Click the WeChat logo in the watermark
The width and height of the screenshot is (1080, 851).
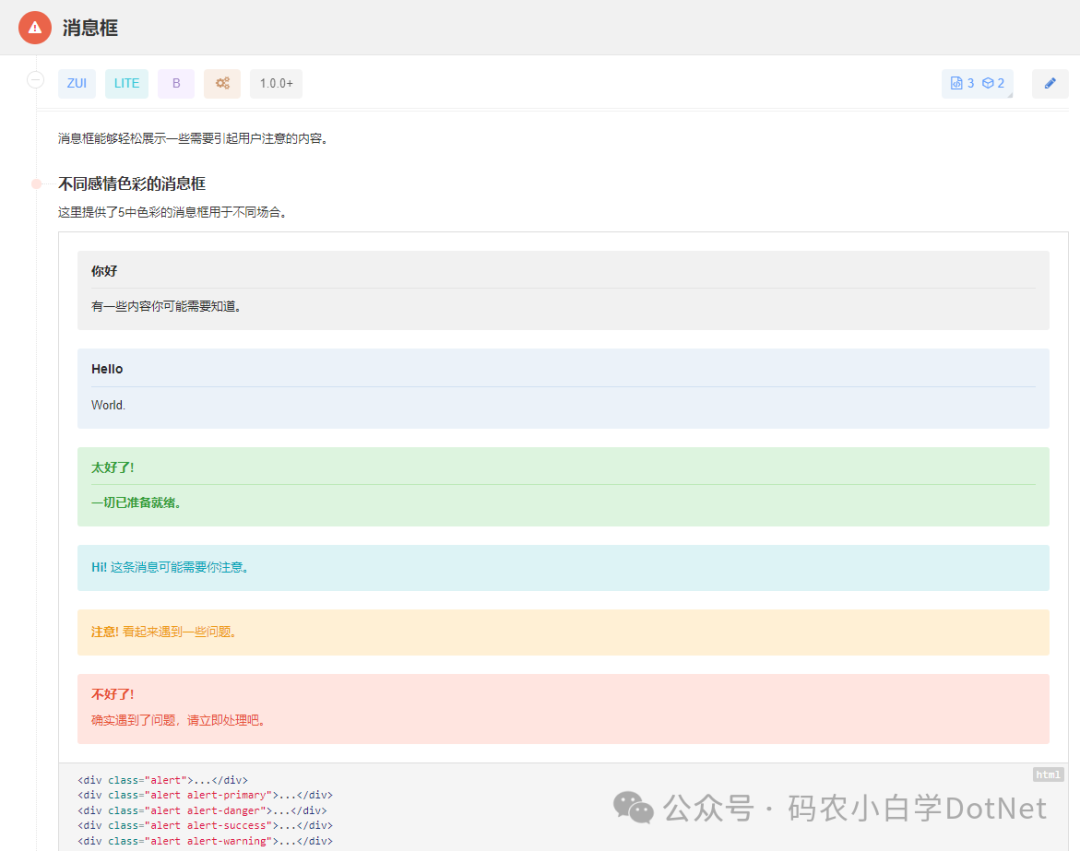[x=633, y=807]
